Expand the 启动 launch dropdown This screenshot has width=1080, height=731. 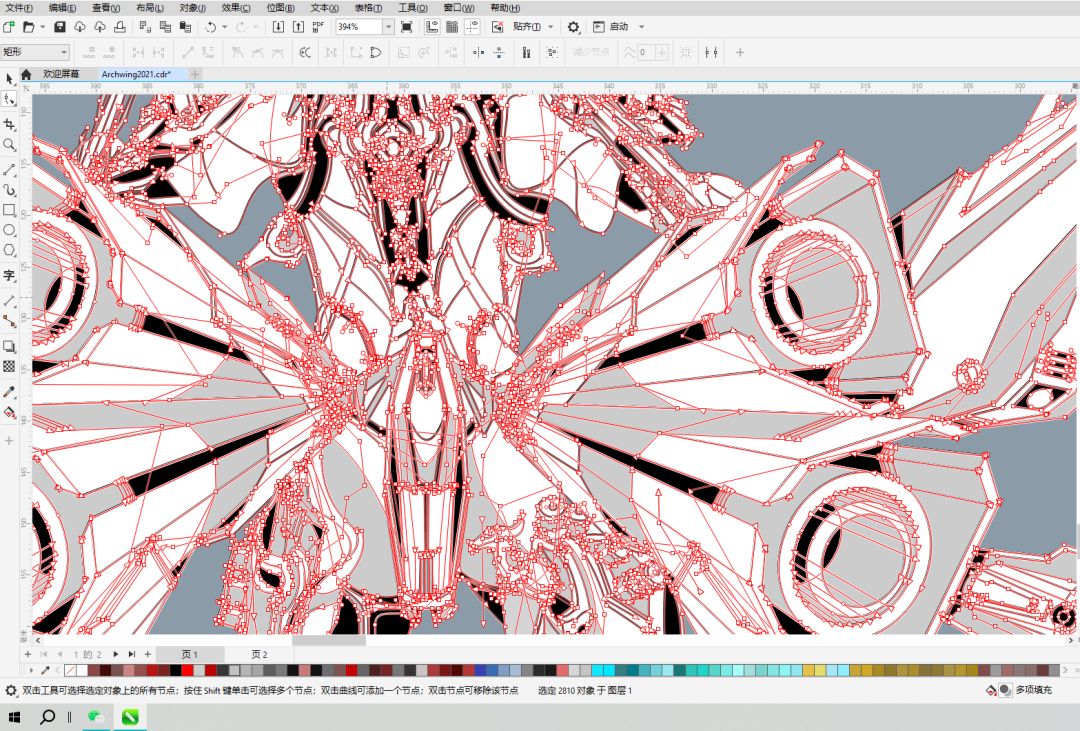[641, 27]
